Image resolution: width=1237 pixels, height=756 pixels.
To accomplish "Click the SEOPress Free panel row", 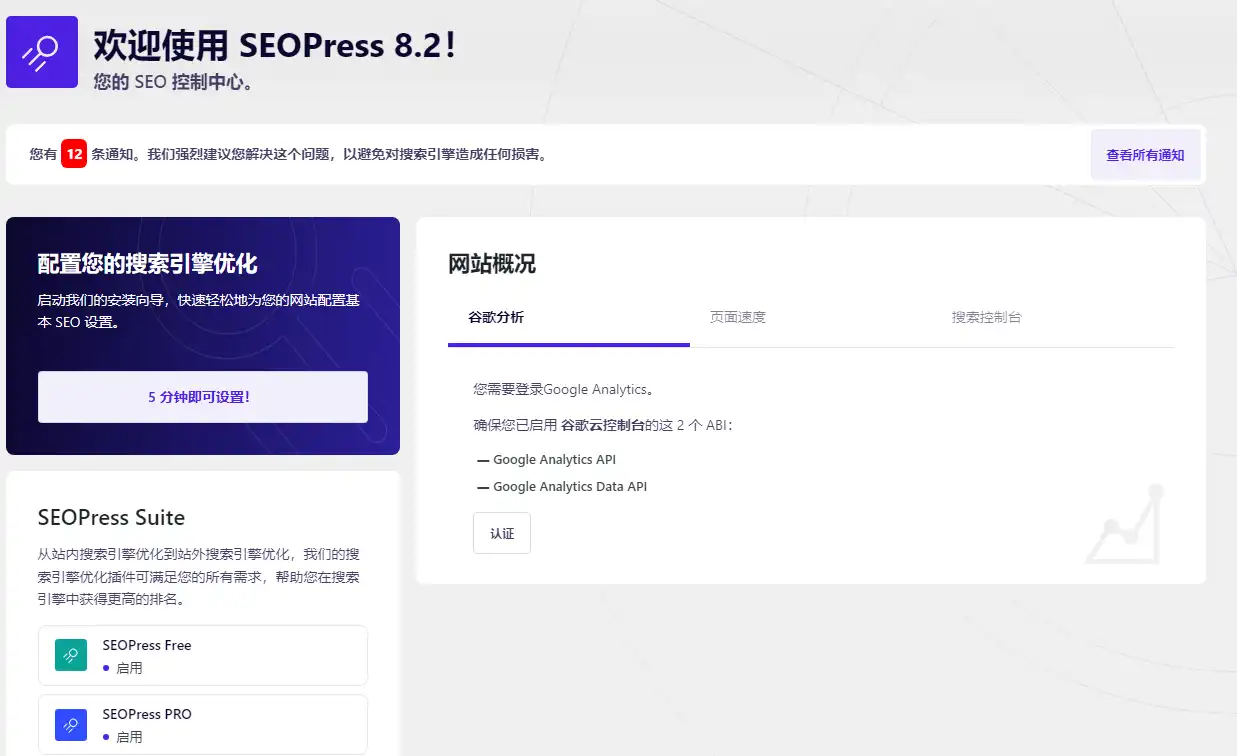I will (203, 654).
